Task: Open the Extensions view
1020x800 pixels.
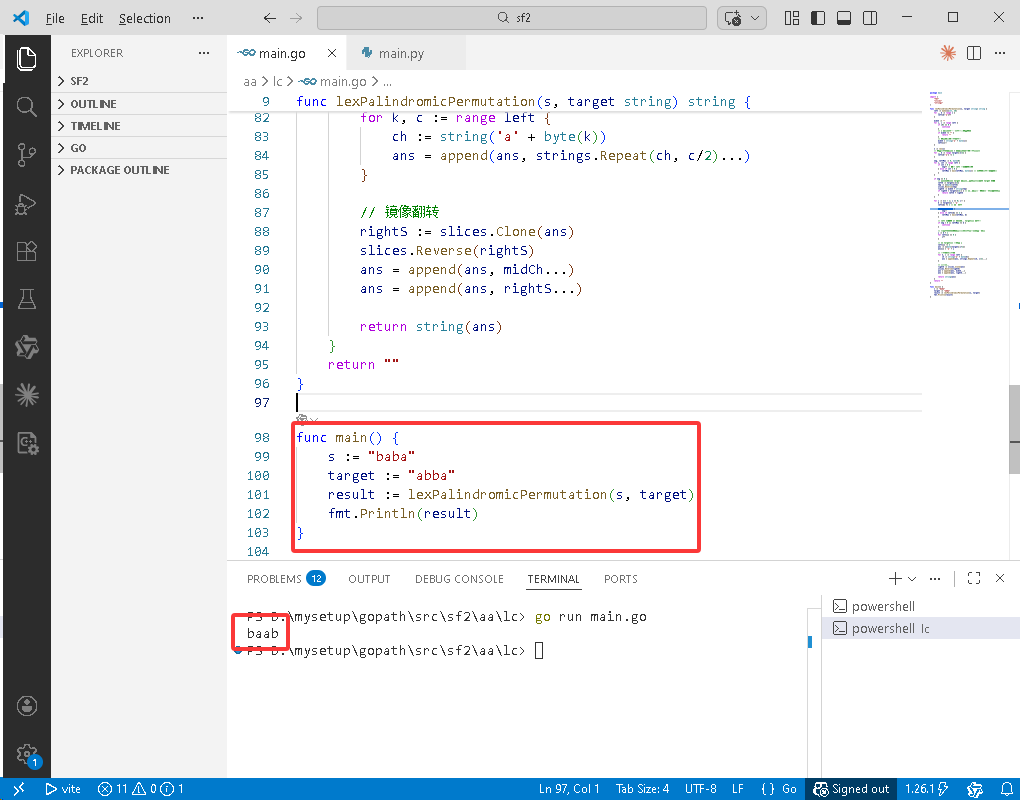Action: coord(27,251)
